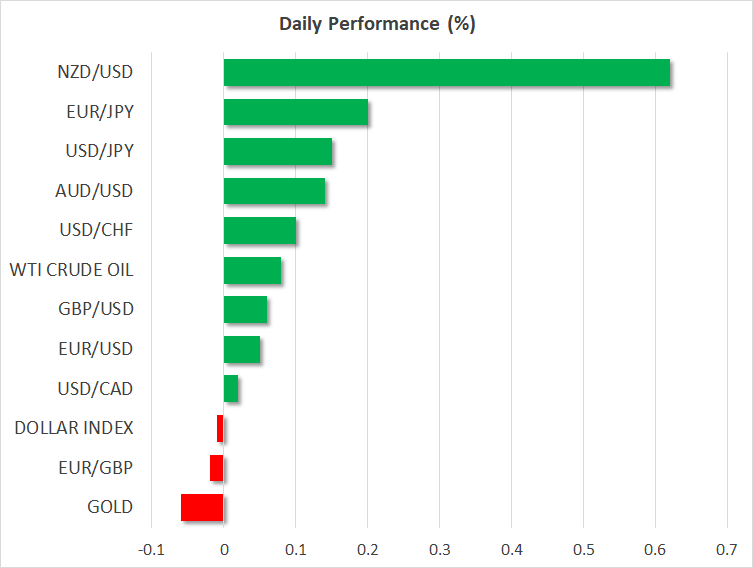Click the red EUR/GBP bar
Viewport: 753px width, 568px height.
point(216,467)
